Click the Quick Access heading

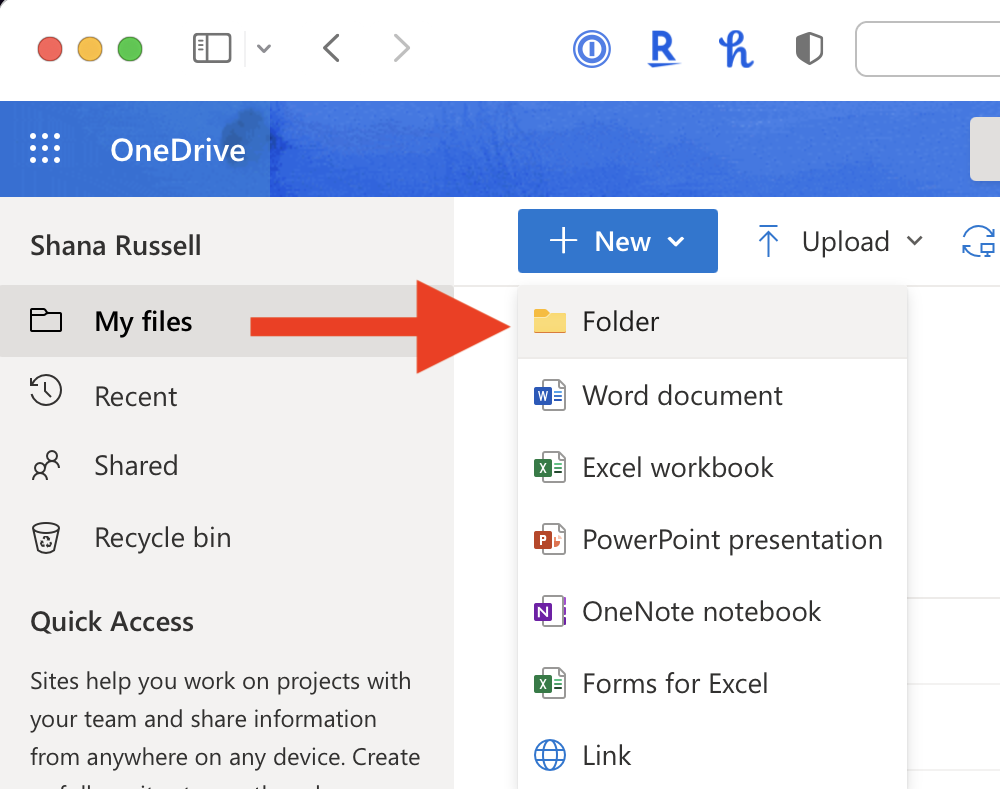(112, 621)
